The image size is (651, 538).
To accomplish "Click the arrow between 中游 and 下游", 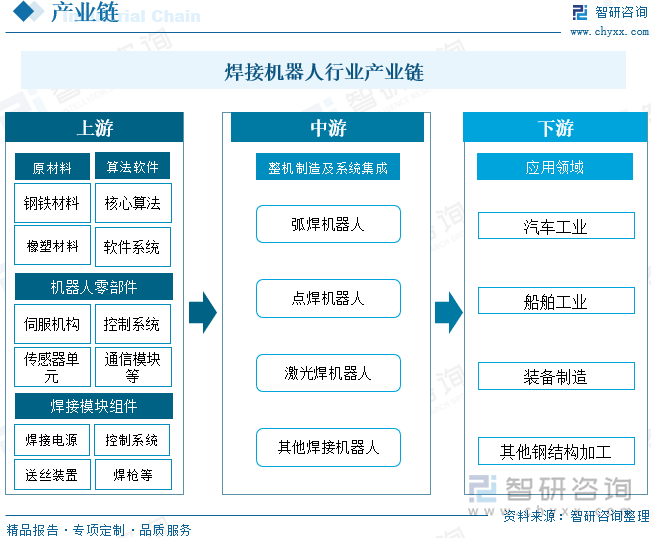I will pyautogui.click(x=449, y=312).
